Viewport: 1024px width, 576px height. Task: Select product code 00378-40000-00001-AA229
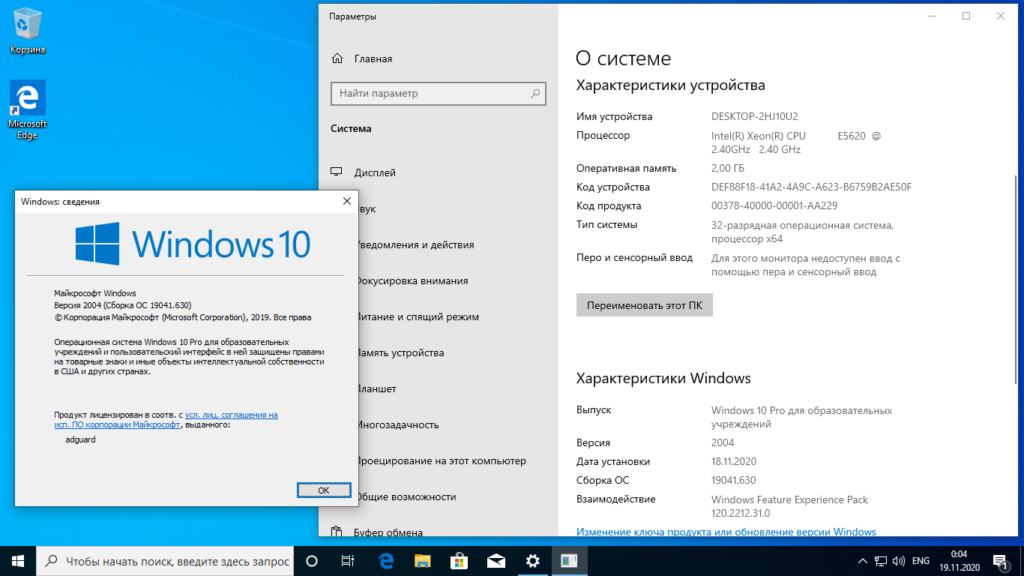coord(774,206)
